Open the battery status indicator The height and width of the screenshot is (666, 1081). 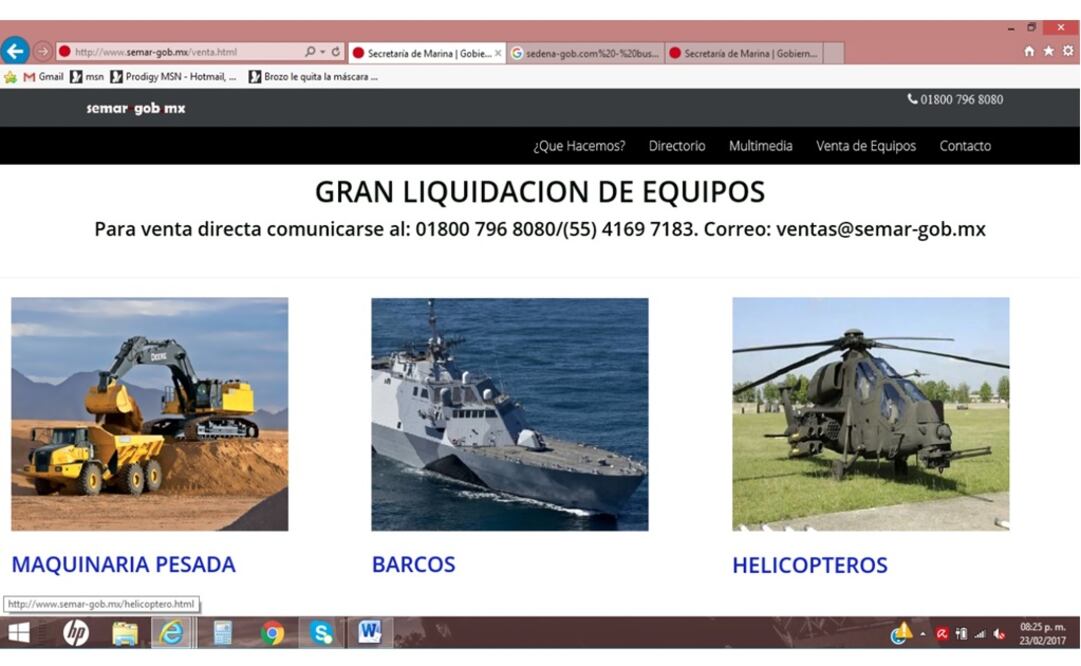tap(962, 633)
